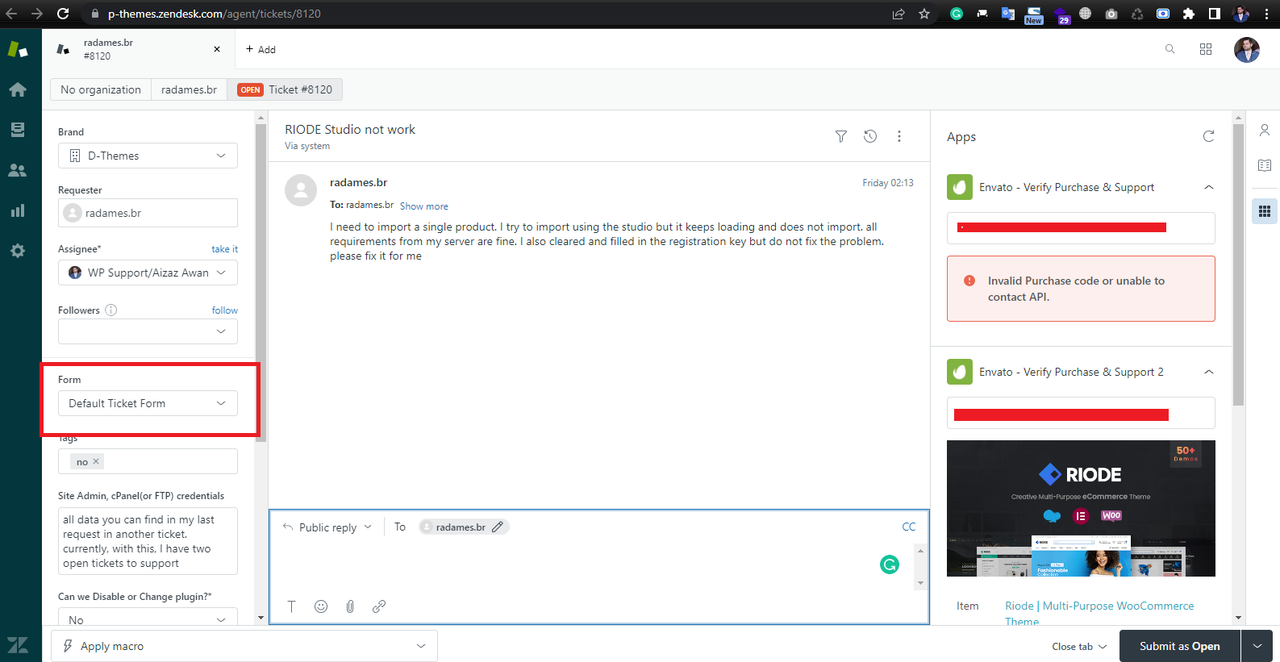Show ticket events history icon
The width and height of the screenshot is (1280, 662).
click(870, 136)
